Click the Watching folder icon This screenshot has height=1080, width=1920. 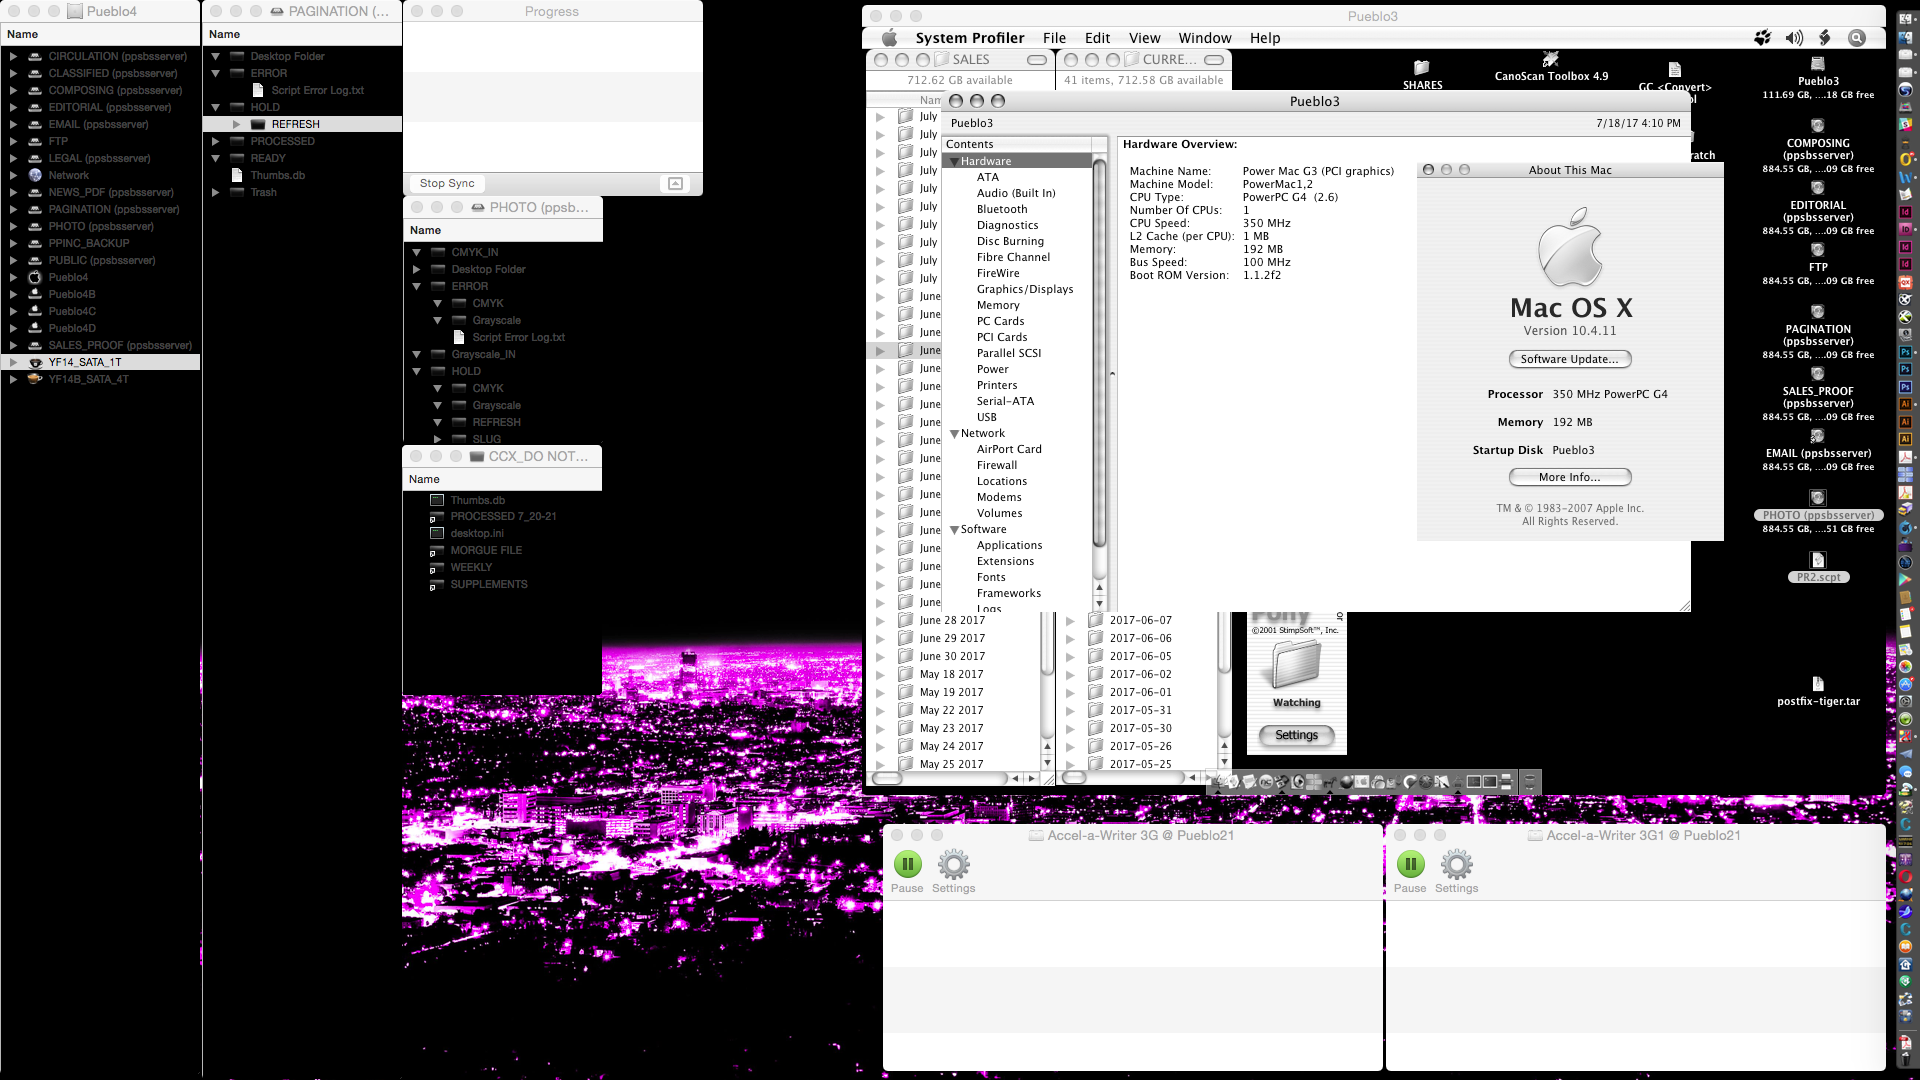1297,665
